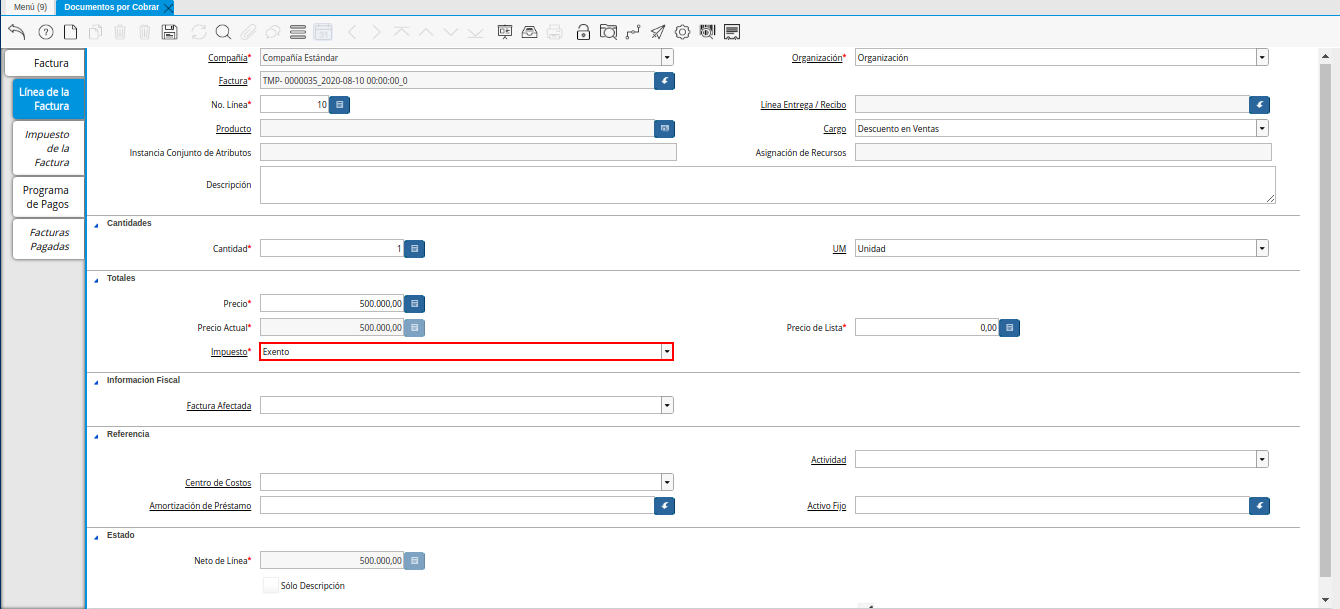Collapse the Informacion Fiscal section
Viewport: 1340px width, 609px height.
pyautogui.click(x=97, y=381)
